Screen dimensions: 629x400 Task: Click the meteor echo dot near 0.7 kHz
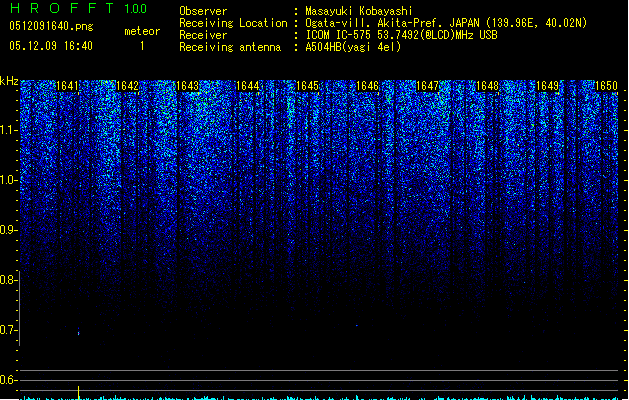(79, 332)
